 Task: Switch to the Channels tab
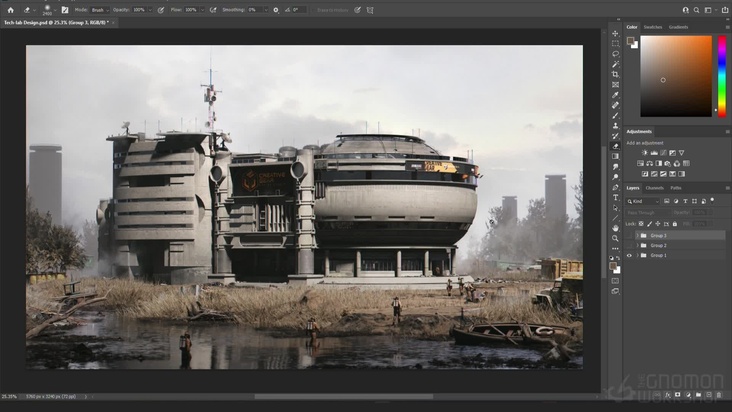(x=654, y=188)
